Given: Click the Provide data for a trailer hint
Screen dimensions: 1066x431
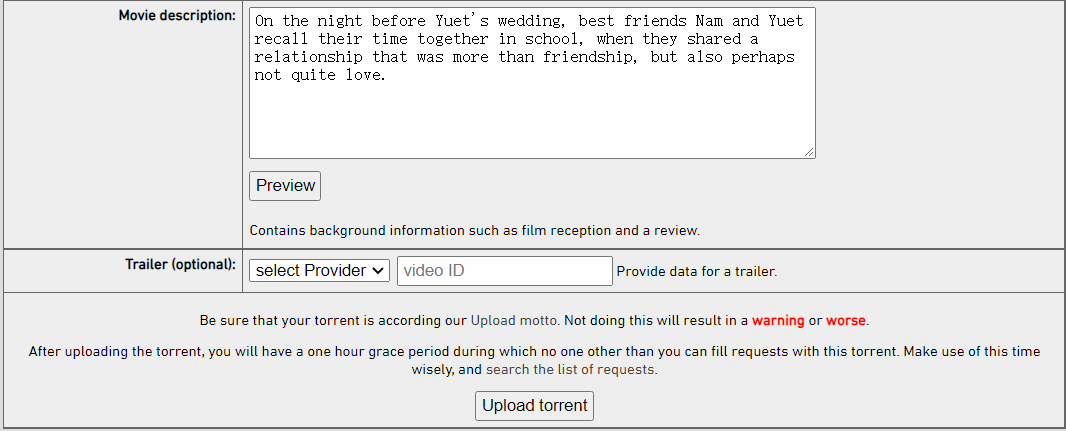Looking at the screenshot, I should click(x=697, y=271).
